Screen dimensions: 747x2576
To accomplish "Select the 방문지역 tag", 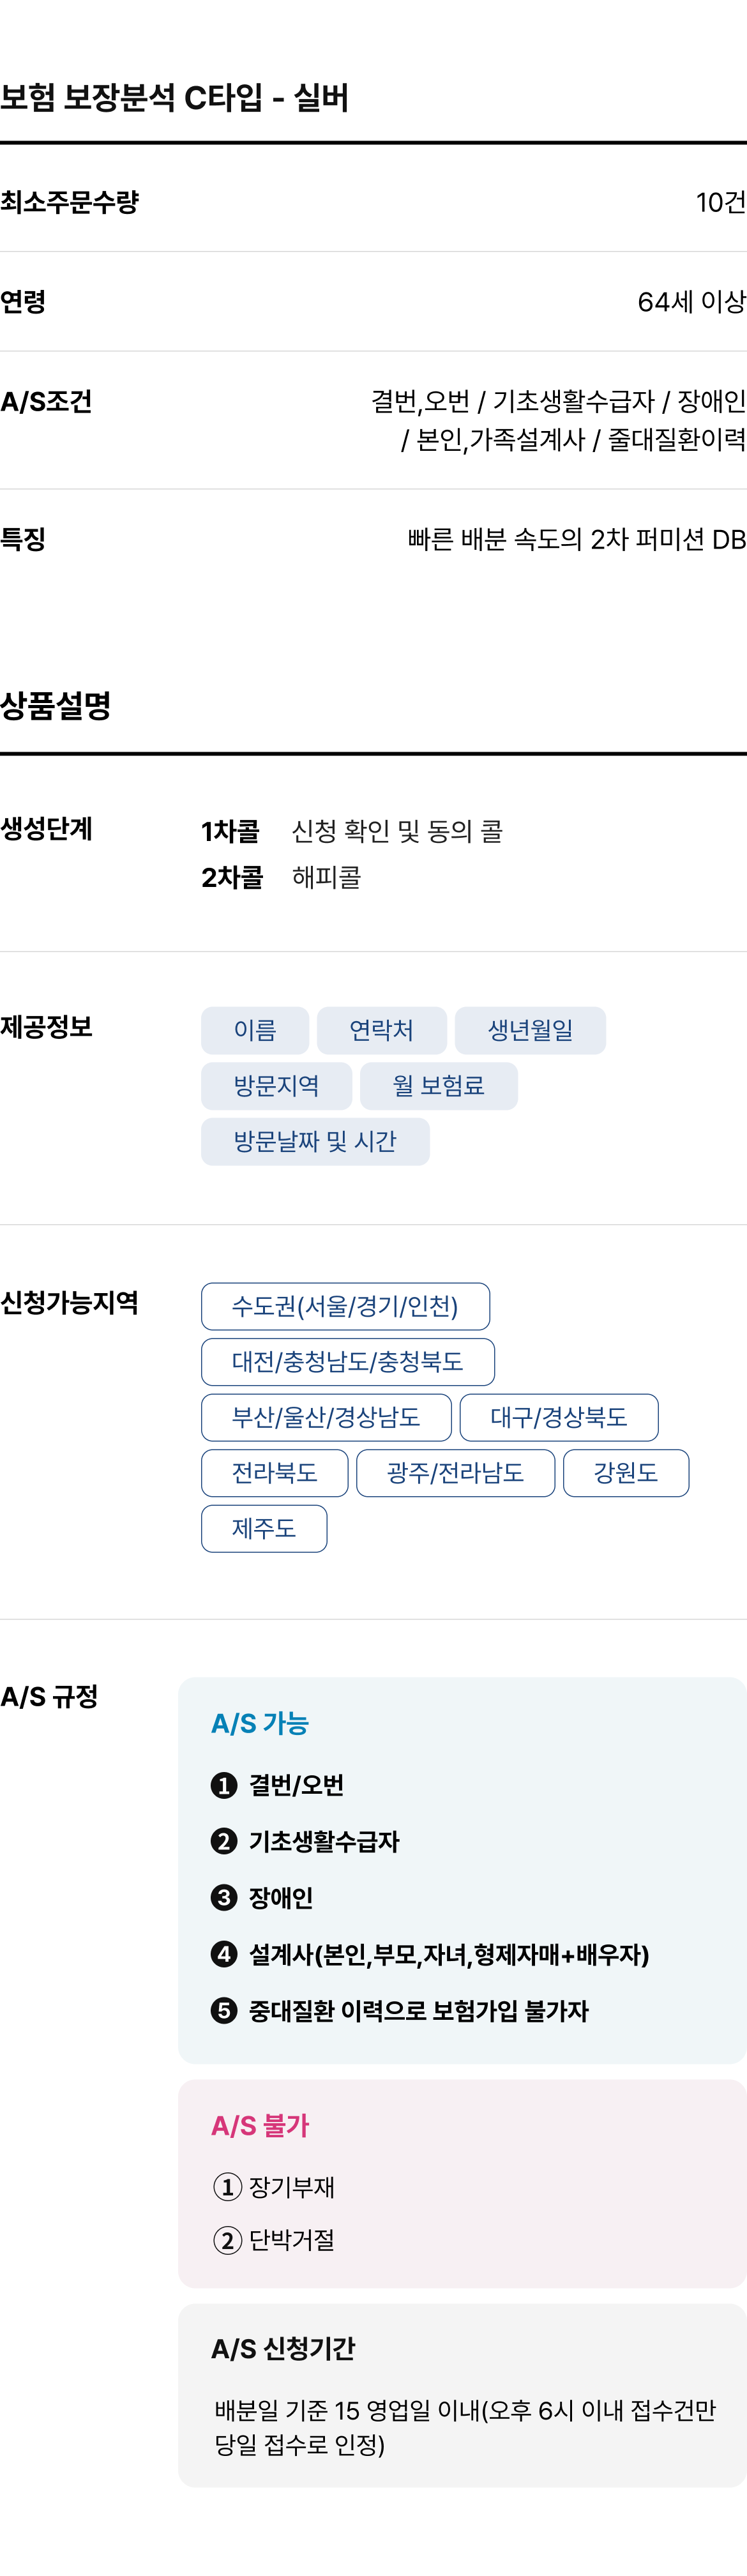I will click(276, 1086).
